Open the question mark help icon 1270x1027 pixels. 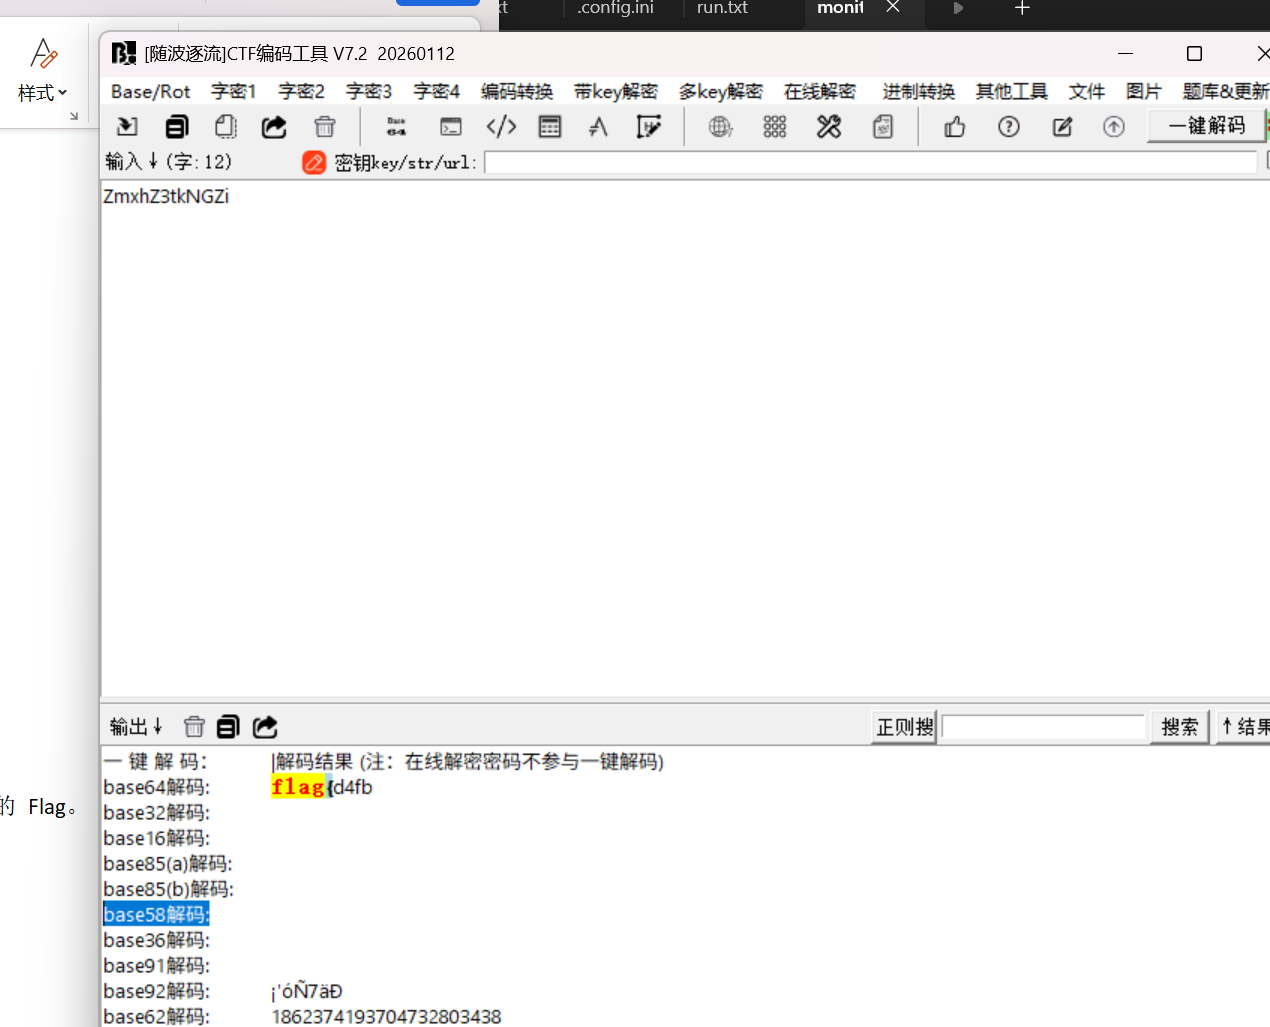click(x=1009, y=127)
